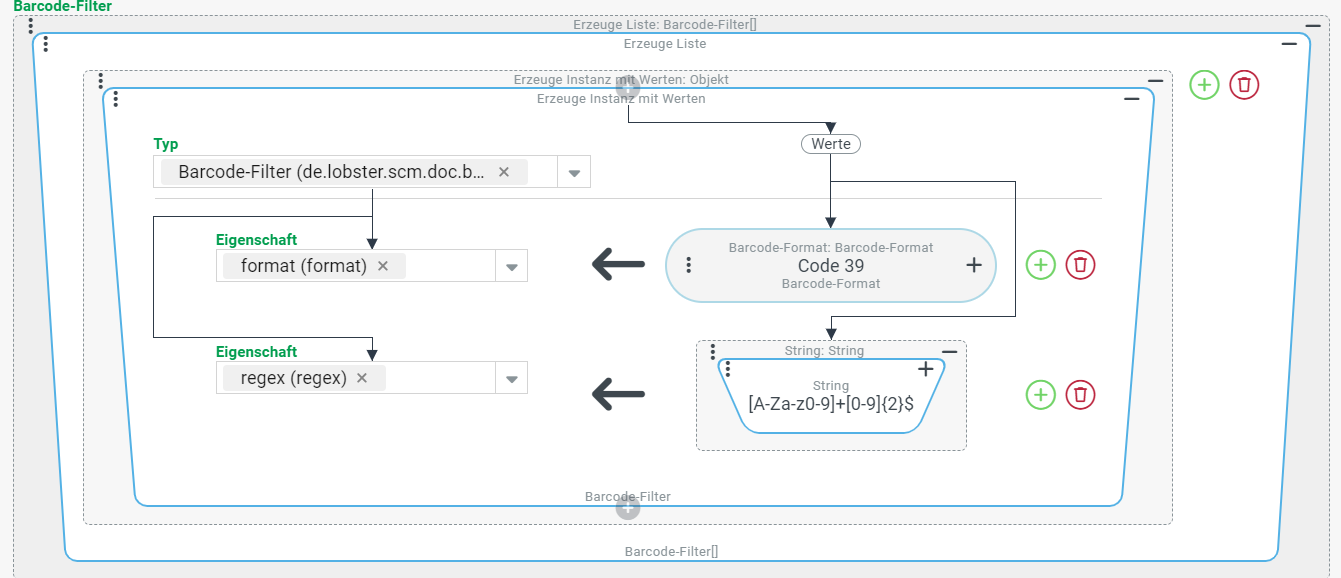Collapse the String: String container
This screenshot has height=578, width=1341.
coord(949,351)
